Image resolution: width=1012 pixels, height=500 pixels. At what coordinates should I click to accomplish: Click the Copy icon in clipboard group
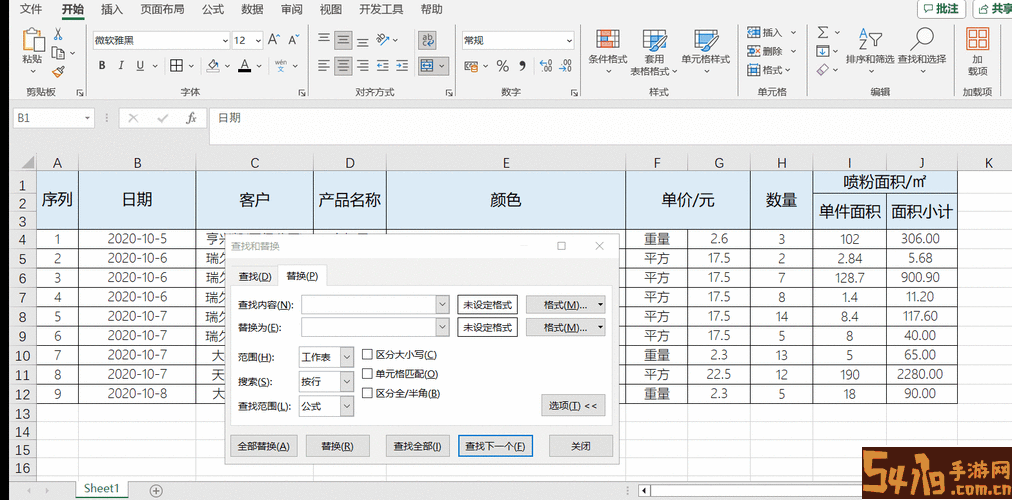[58, 53]
